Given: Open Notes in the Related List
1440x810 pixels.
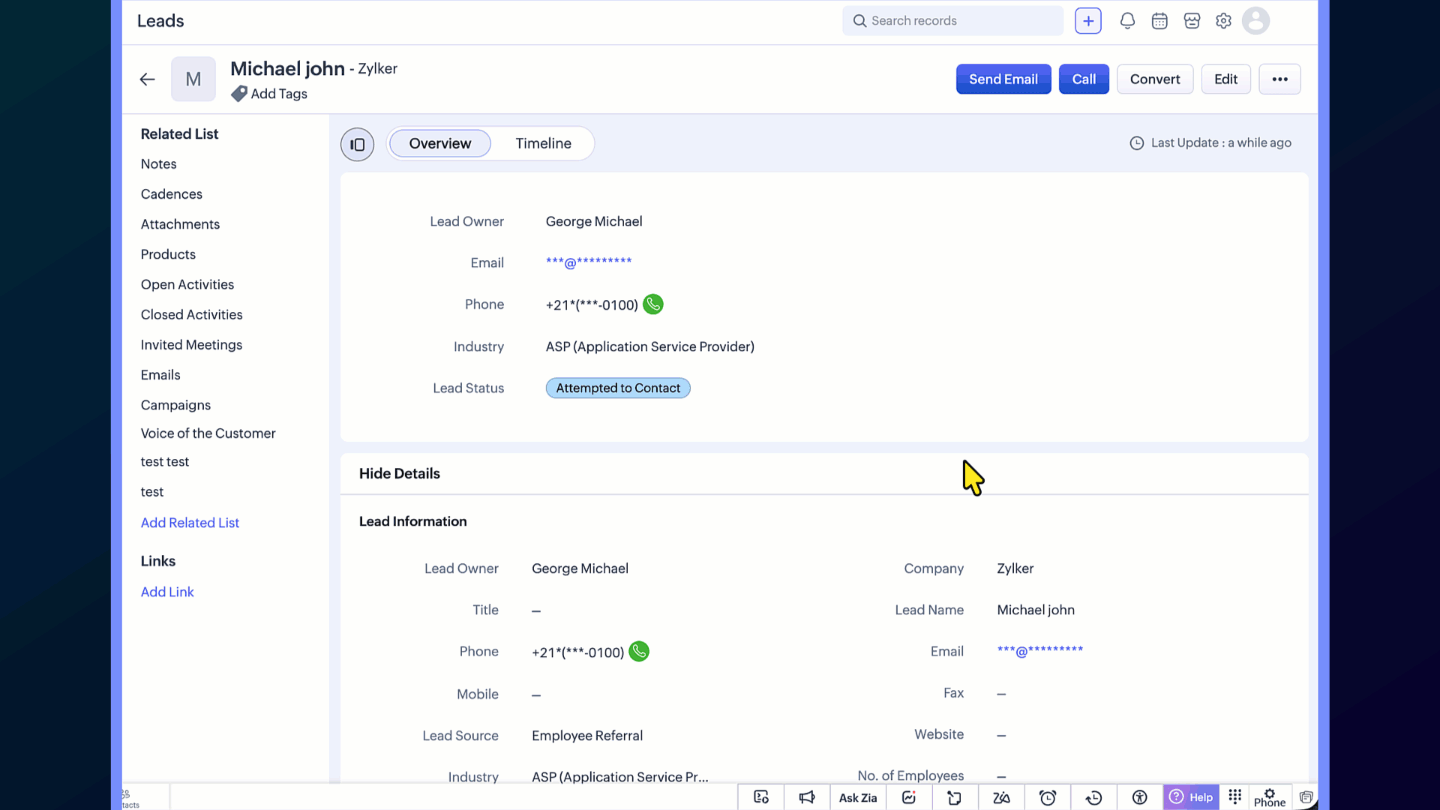Looking at the screenshot, I should click(158, 164).
